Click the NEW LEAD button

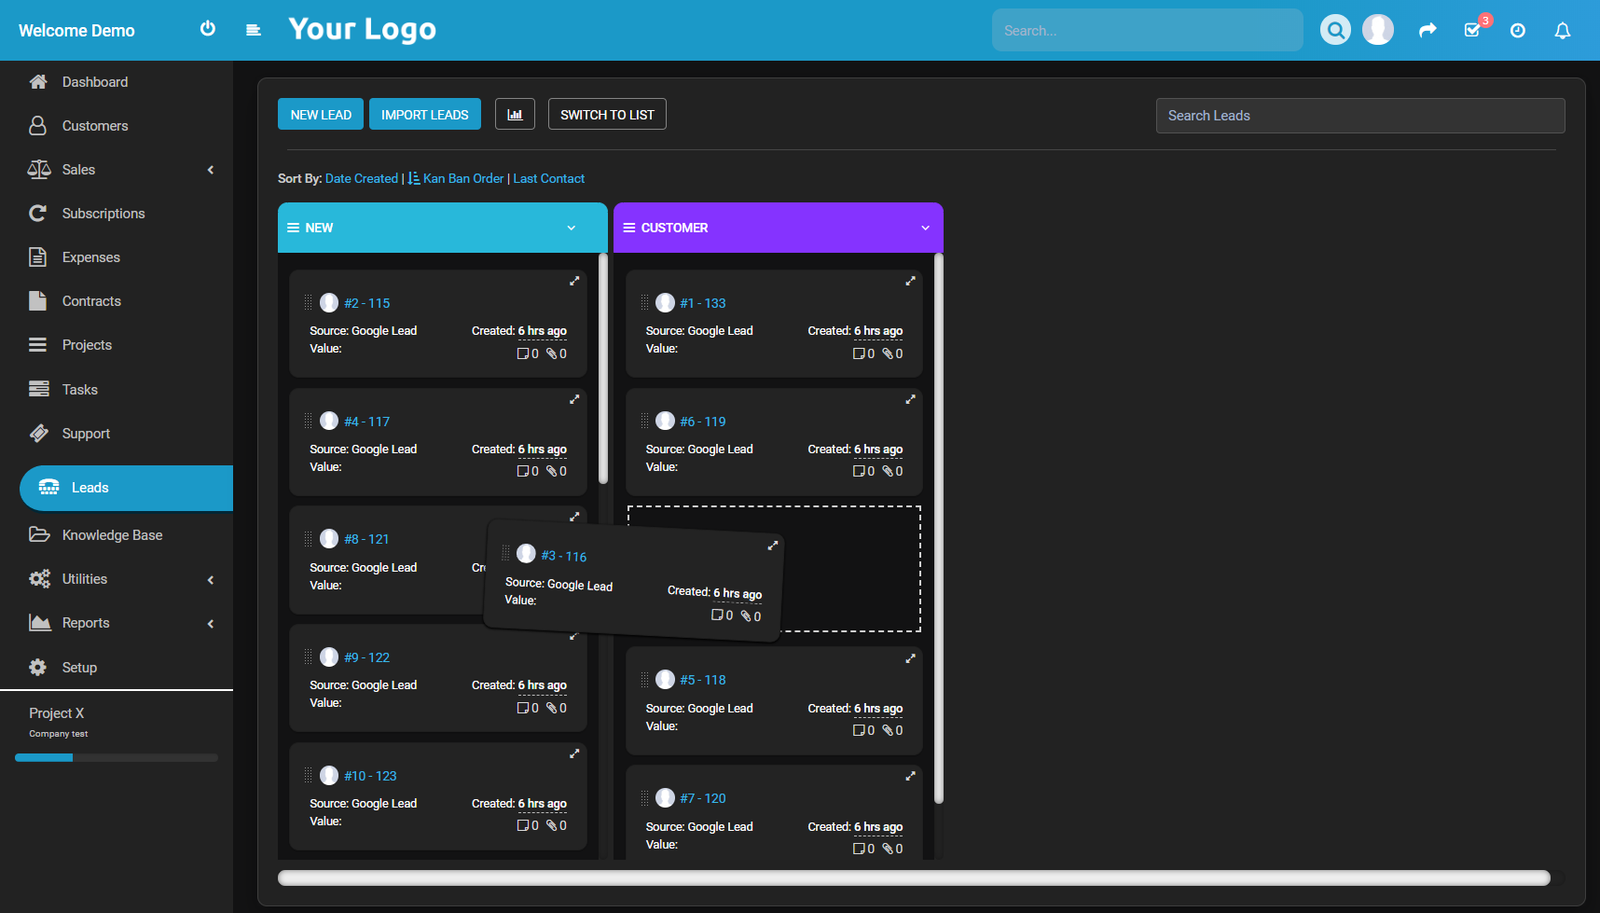pos(320,113)
